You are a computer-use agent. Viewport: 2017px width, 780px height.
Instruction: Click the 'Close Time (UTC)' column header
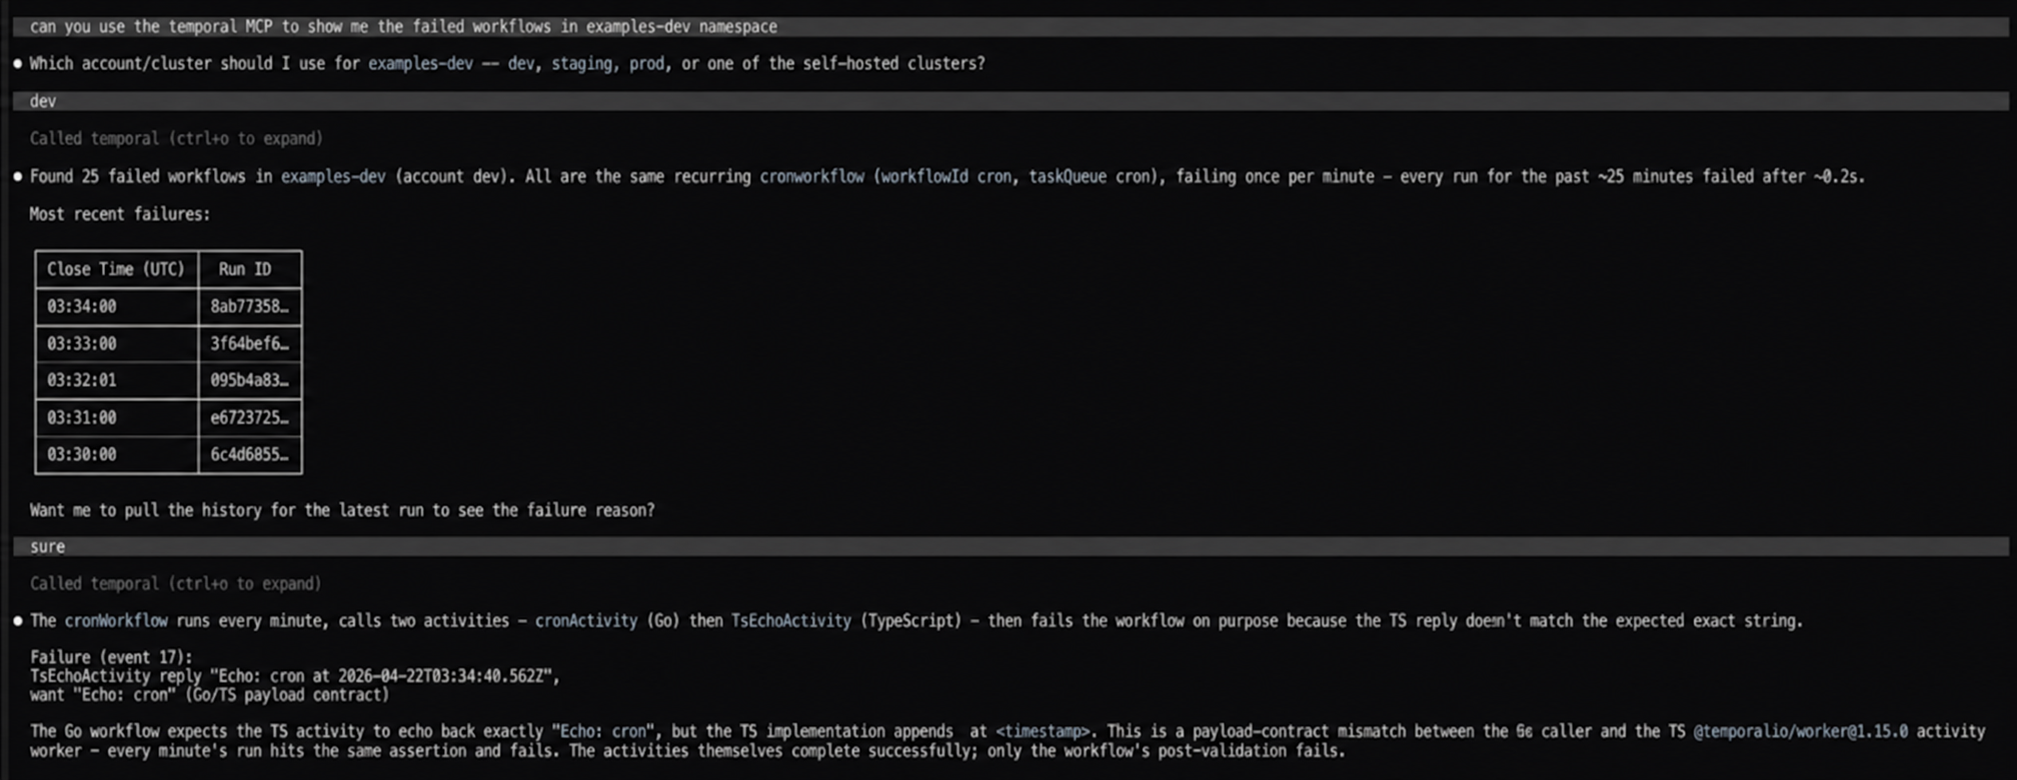[116, 269]
